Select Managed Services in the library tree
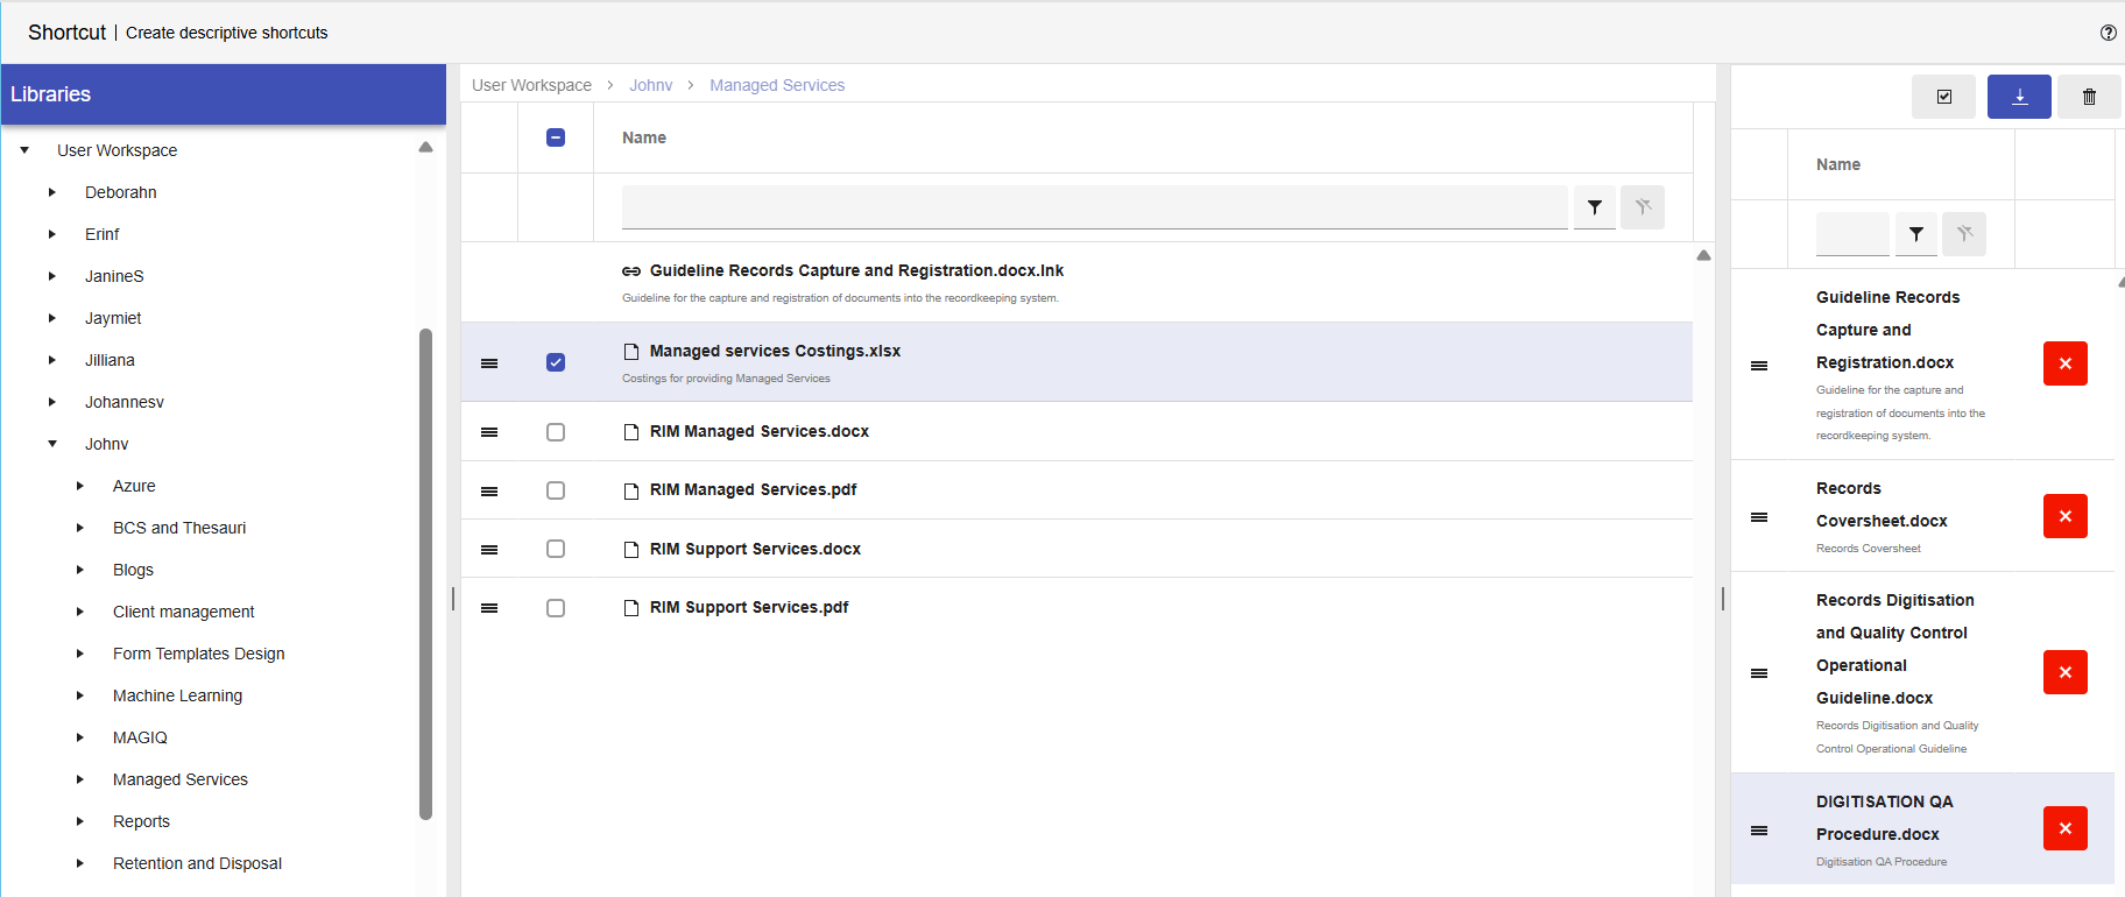The image size is (2125, 897). pyautogui.click(x=180, y=779)
